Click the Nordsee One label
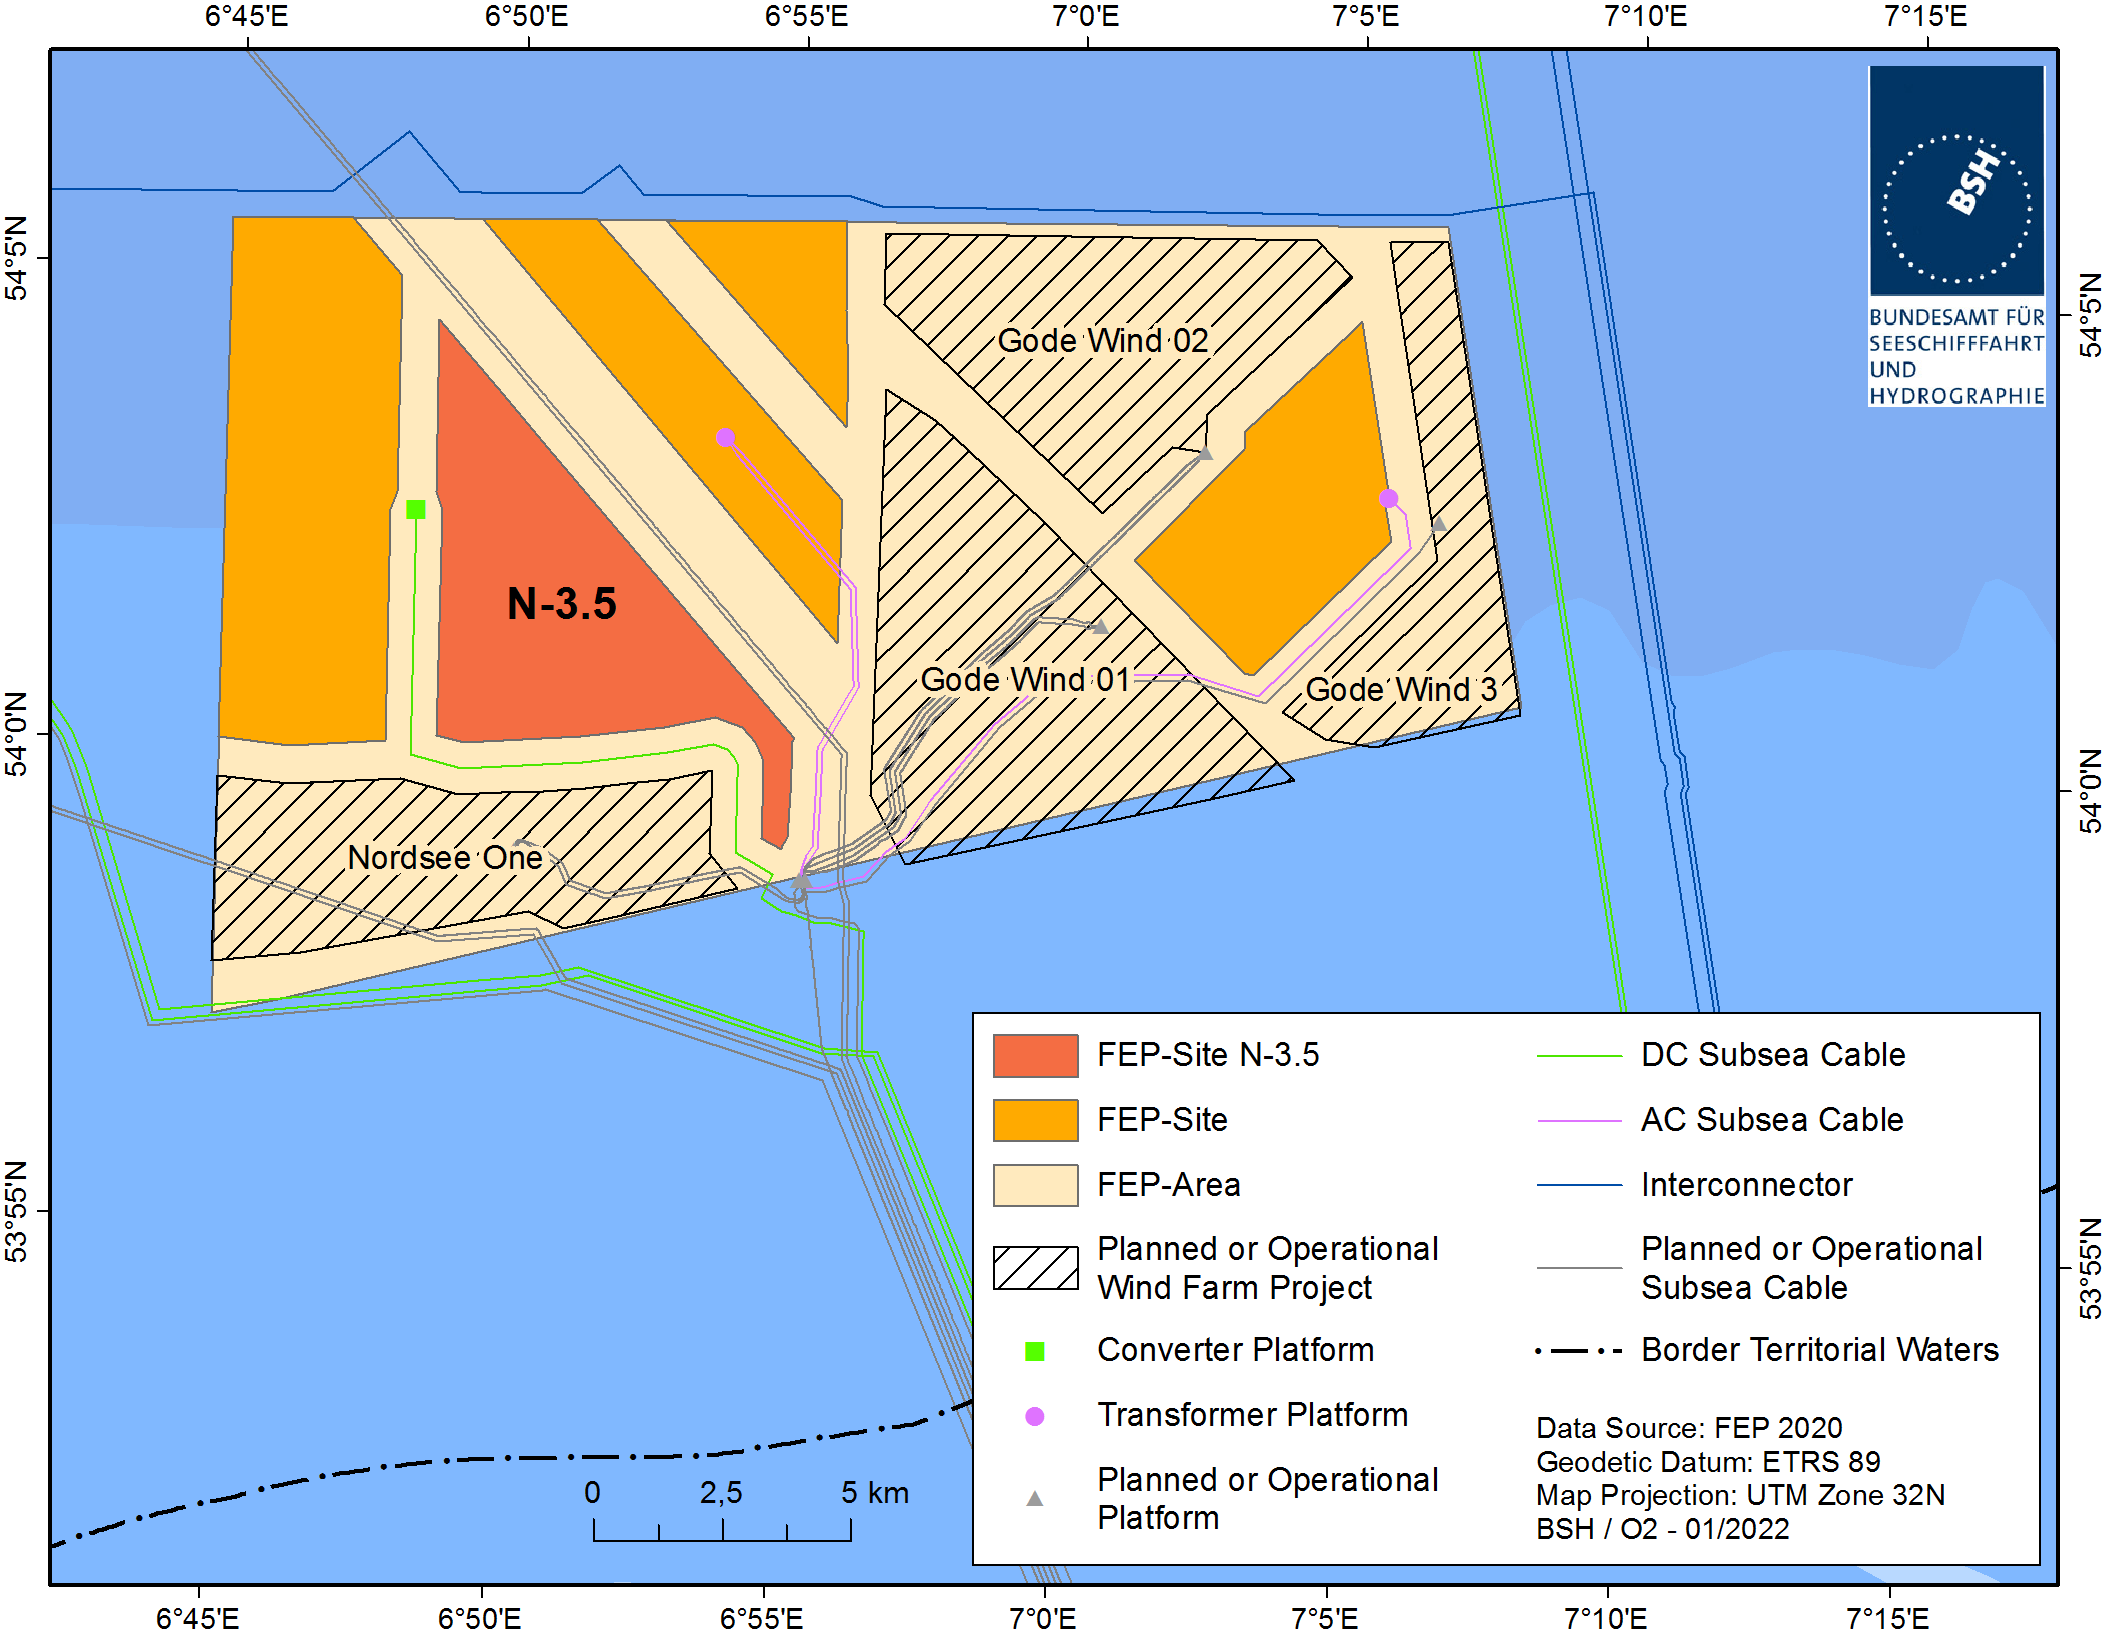This screenshot has height=1634, width=2106. [445, 857]
